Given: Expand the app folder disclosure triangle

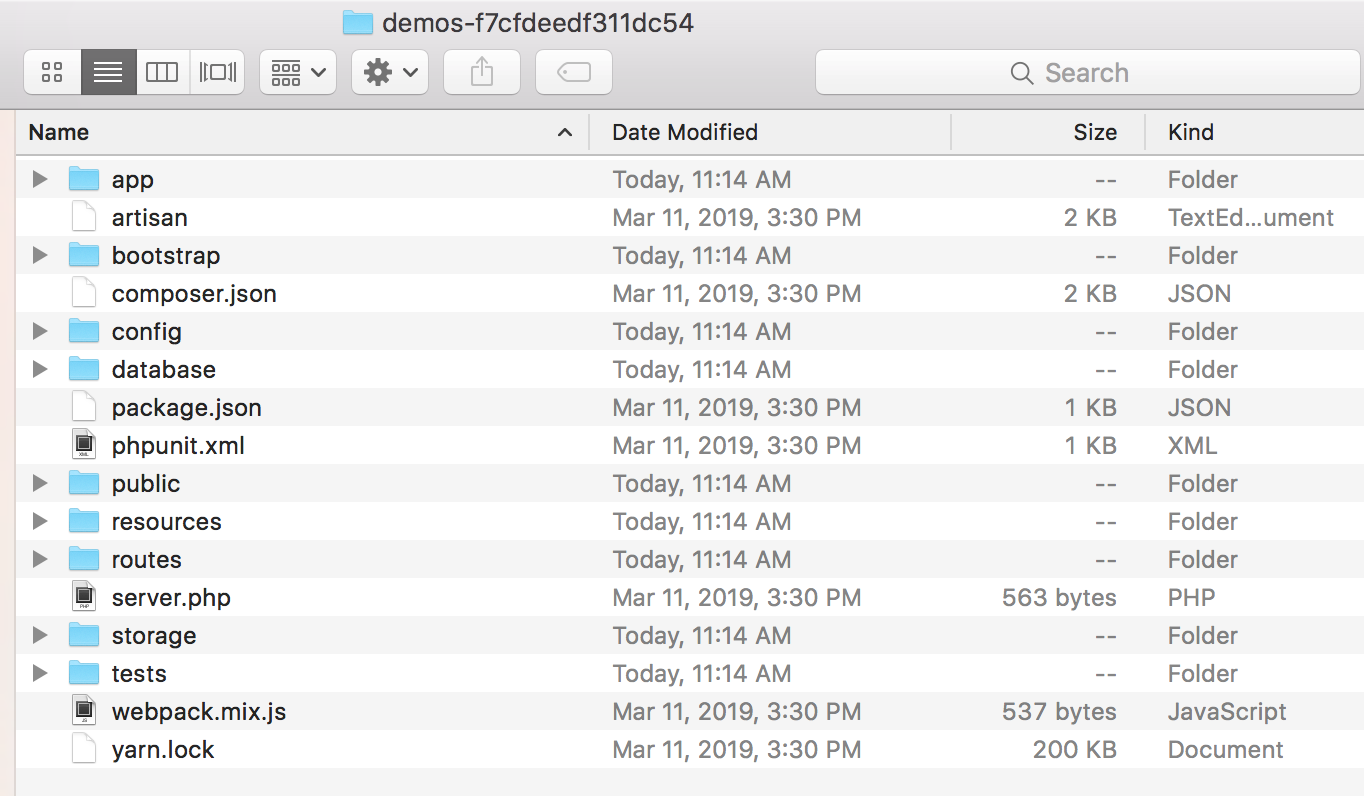Looking at the screenshot, I should 40,180.
